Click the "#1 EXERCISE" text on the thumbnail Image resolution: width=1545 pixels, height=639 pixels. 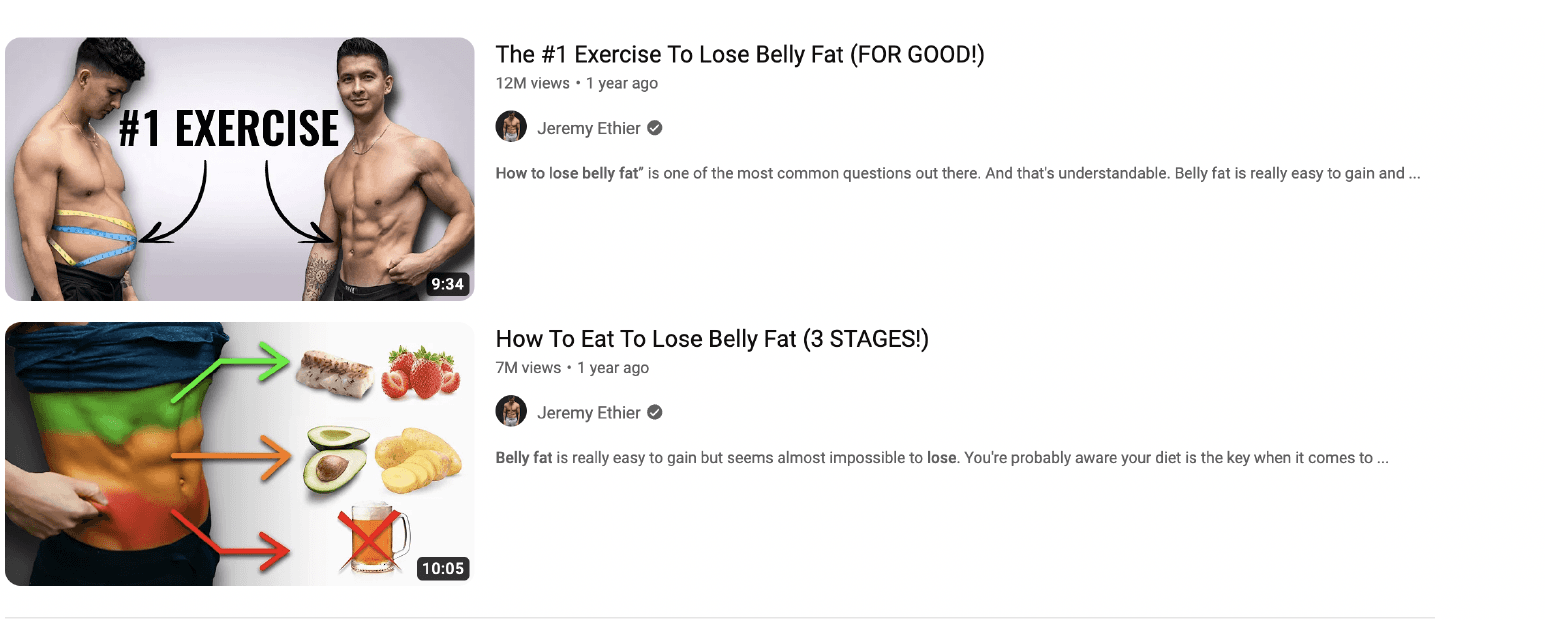coord(229,129)
